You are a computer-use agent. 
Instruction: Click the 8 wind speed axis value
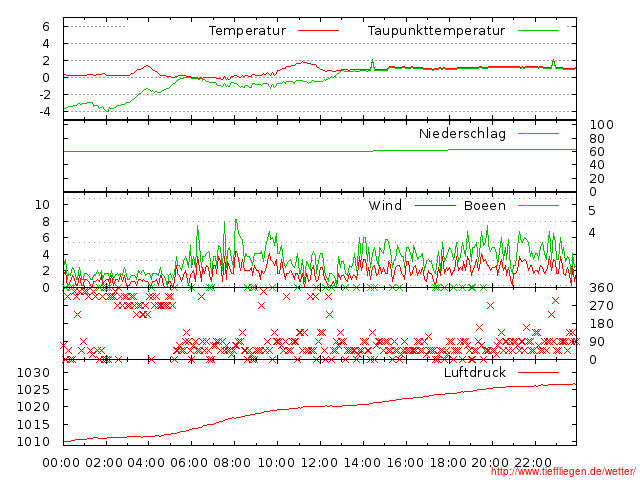click(46, 222)
